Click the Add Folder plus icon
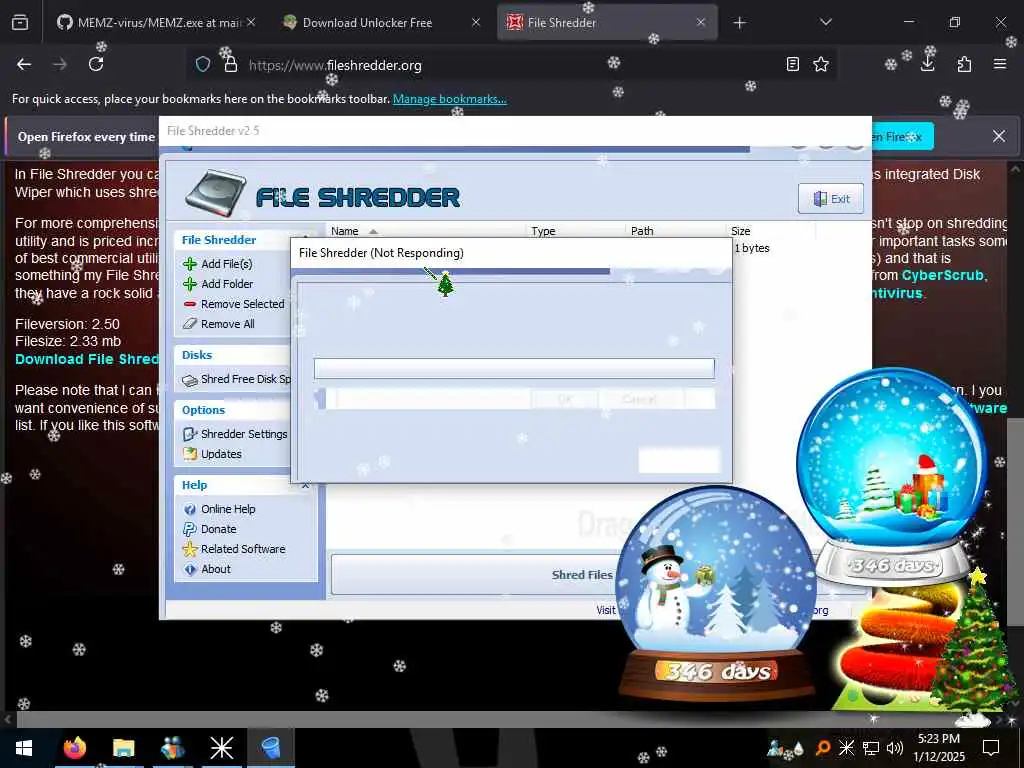 click(x=190, y=284)
